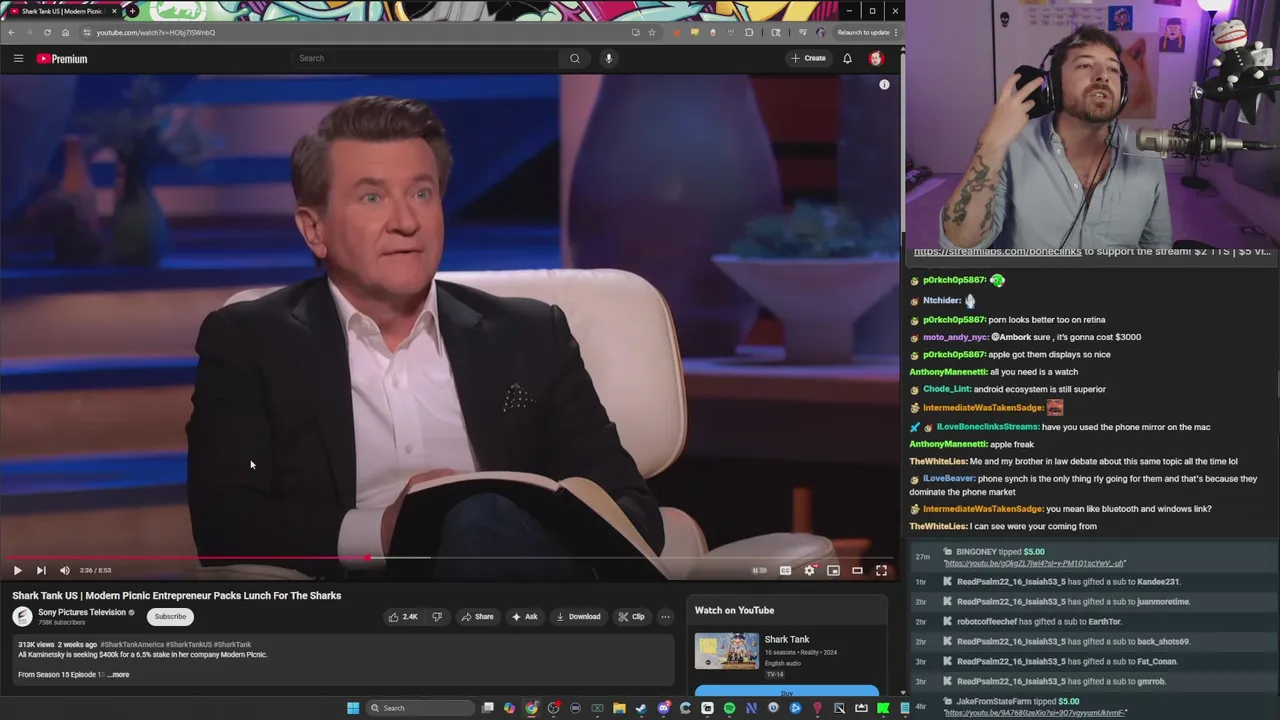Close the Shark Tank US tab
The width and height of the screenshot is (1280, 720).
[114, 11]
